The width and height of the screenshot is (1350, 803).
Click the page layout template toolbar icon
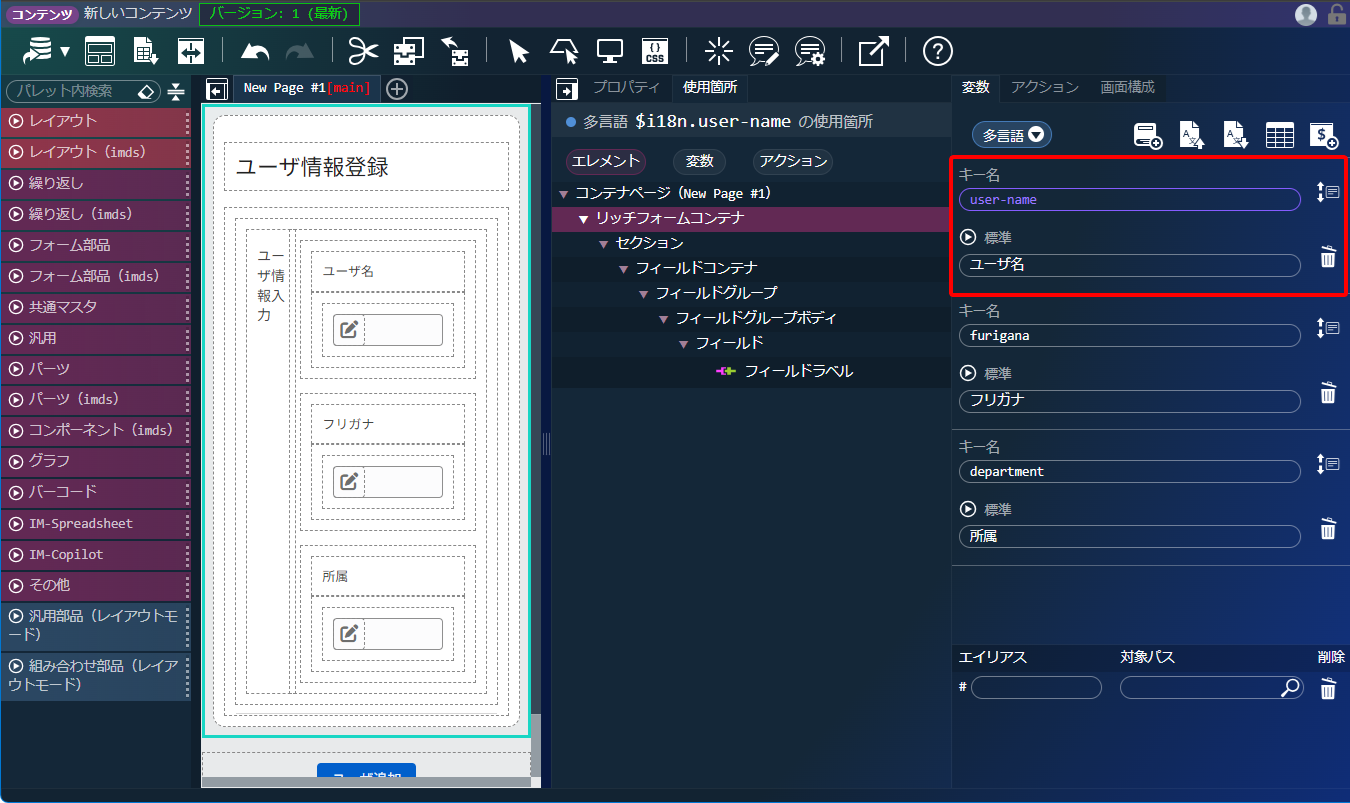pos(100,52)
